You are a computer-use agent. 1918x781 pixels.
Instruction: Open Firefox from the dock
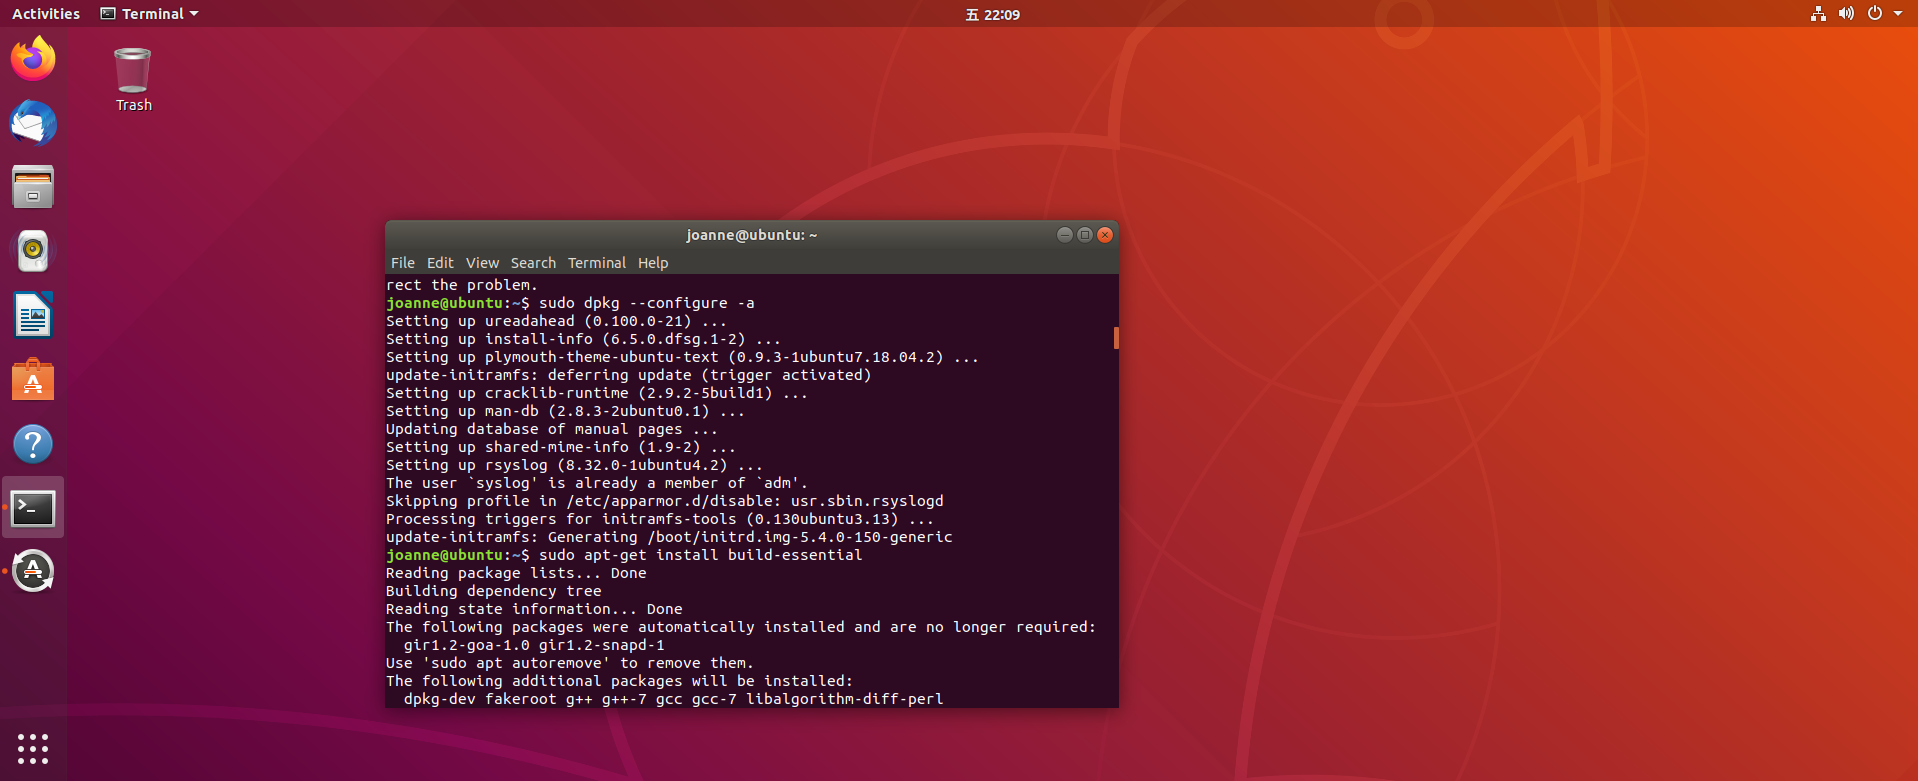(x=33, y=59)
